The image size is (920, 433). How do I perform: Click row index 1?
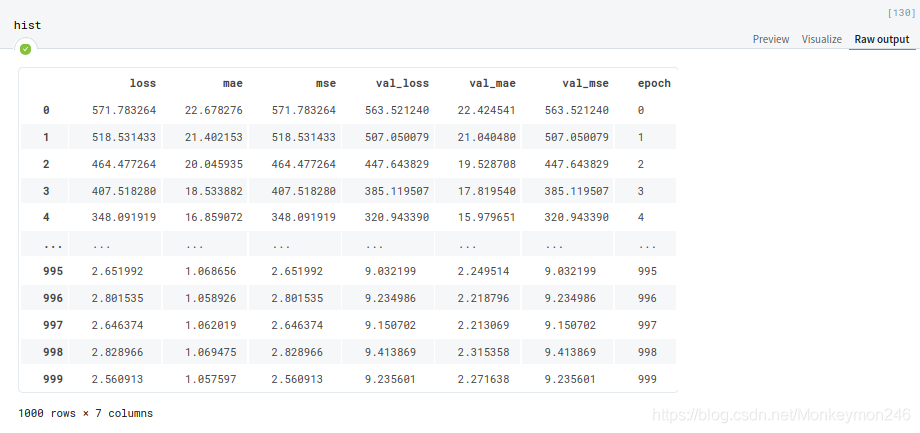coord(46,137)
